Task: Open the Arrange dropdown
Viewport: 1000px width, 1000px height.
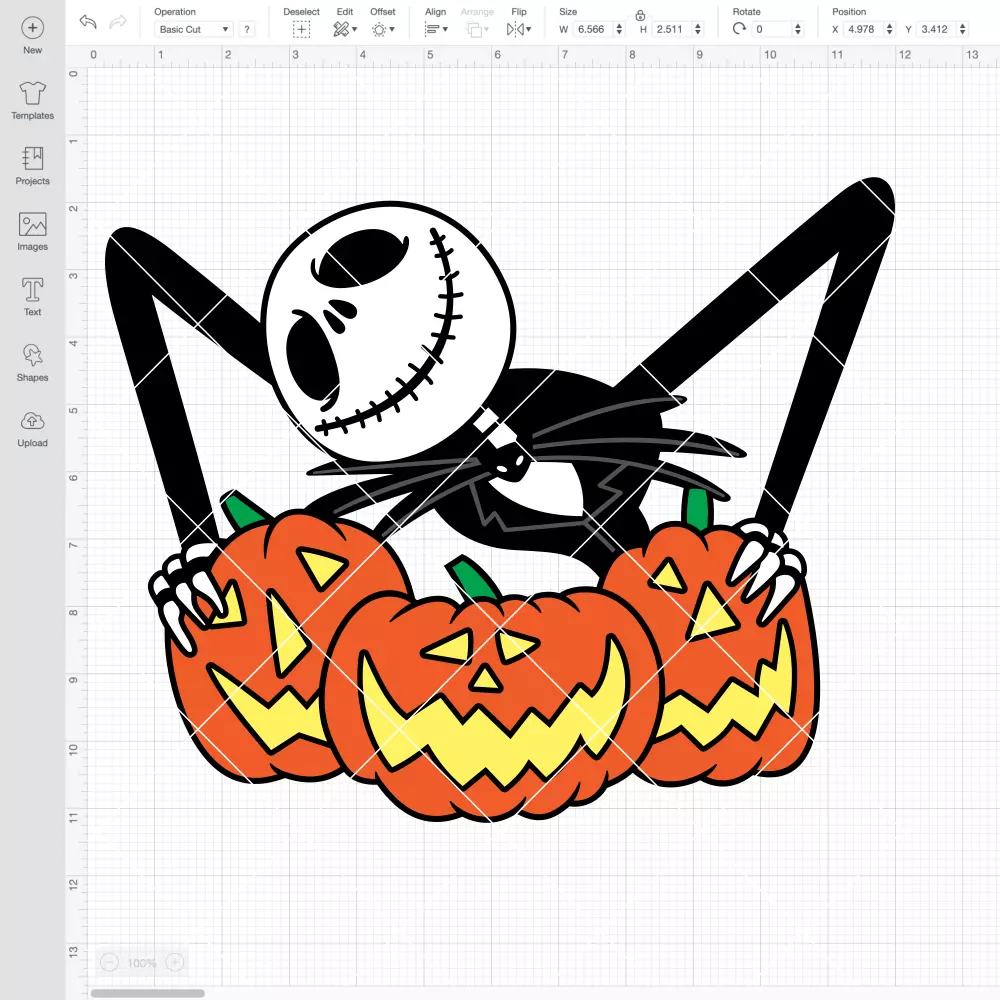Action: (x=477, y=29)
